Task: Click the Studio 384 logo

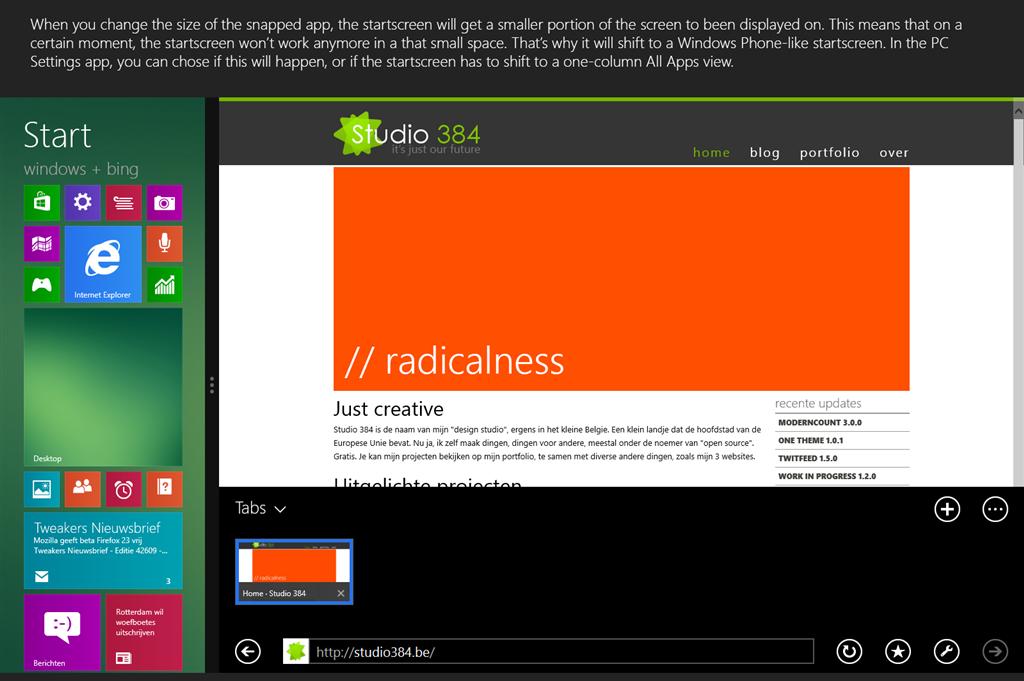Action: 407,135
